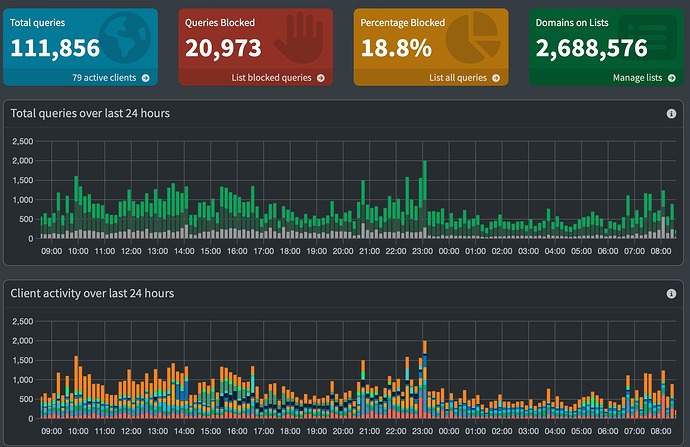Click arrow icon next to Manage lists
690x447 pixels.
point(672,78)
